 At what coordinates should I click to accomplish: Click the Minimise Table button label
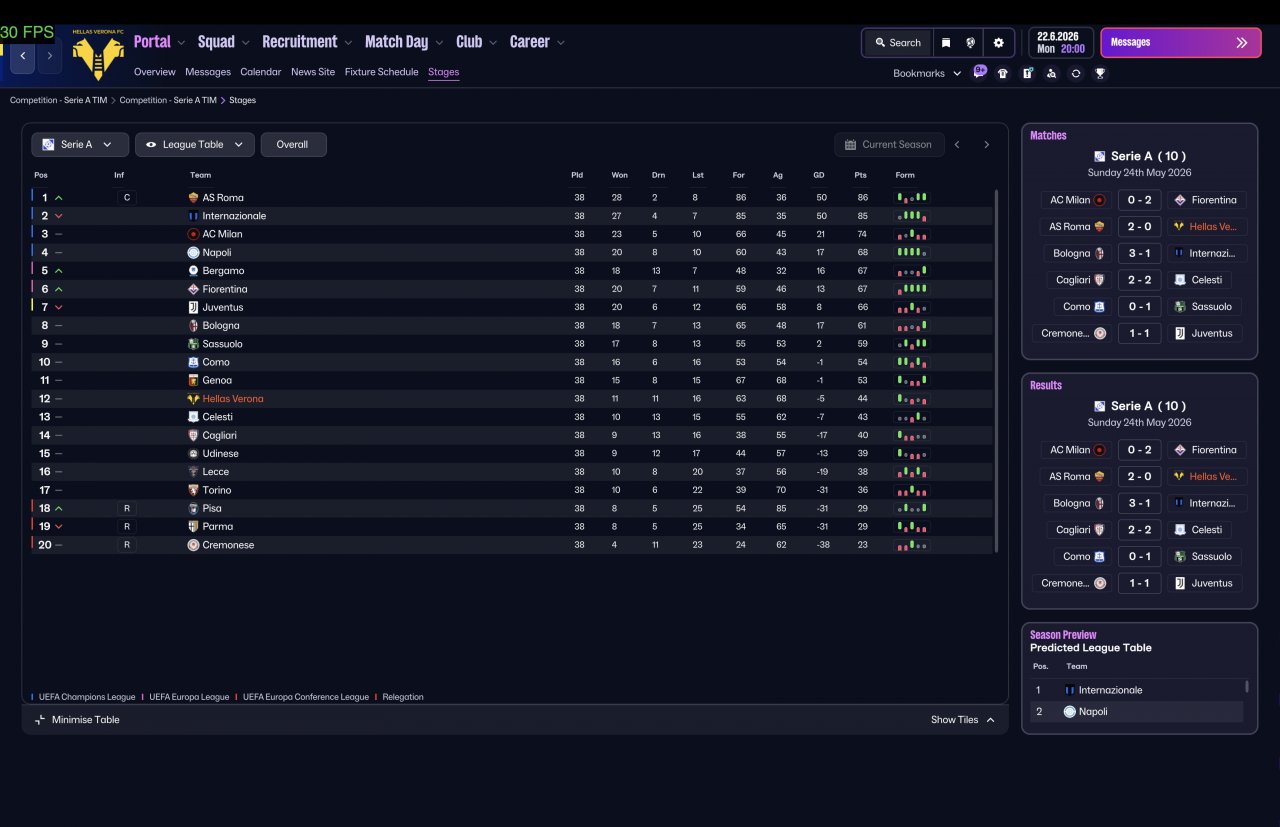coord(86,720)
